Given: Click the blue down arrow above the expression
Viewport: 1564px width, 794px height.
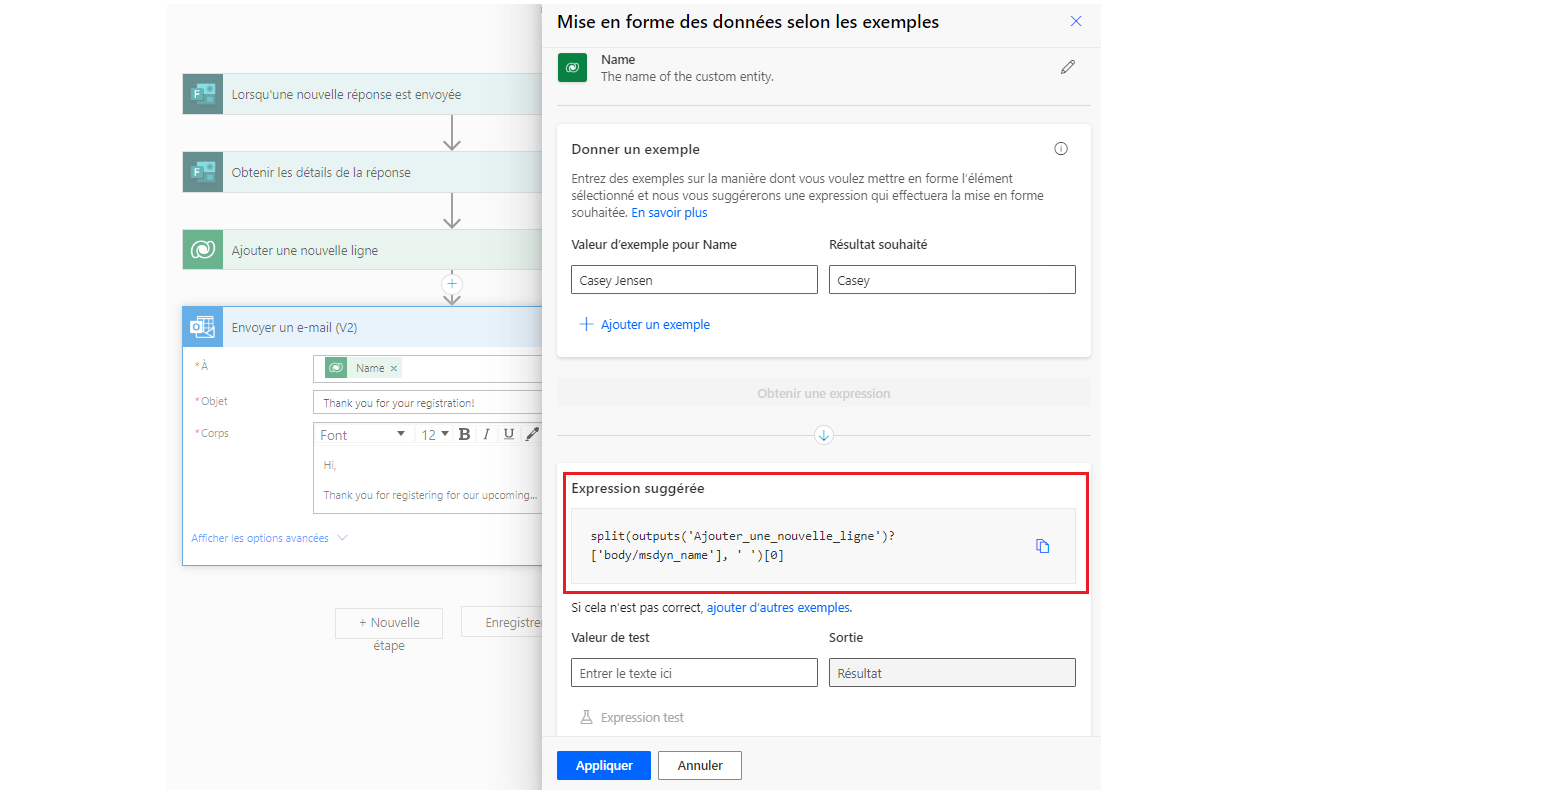Looking at the screenshot, I should (823, 434).
